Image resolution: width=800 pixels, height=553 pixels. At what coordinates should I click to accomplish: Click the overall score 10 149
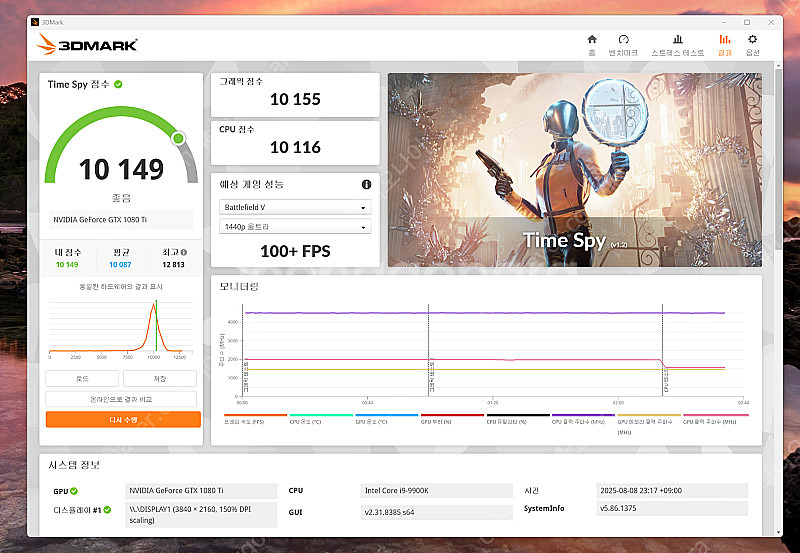pos(121,169)
